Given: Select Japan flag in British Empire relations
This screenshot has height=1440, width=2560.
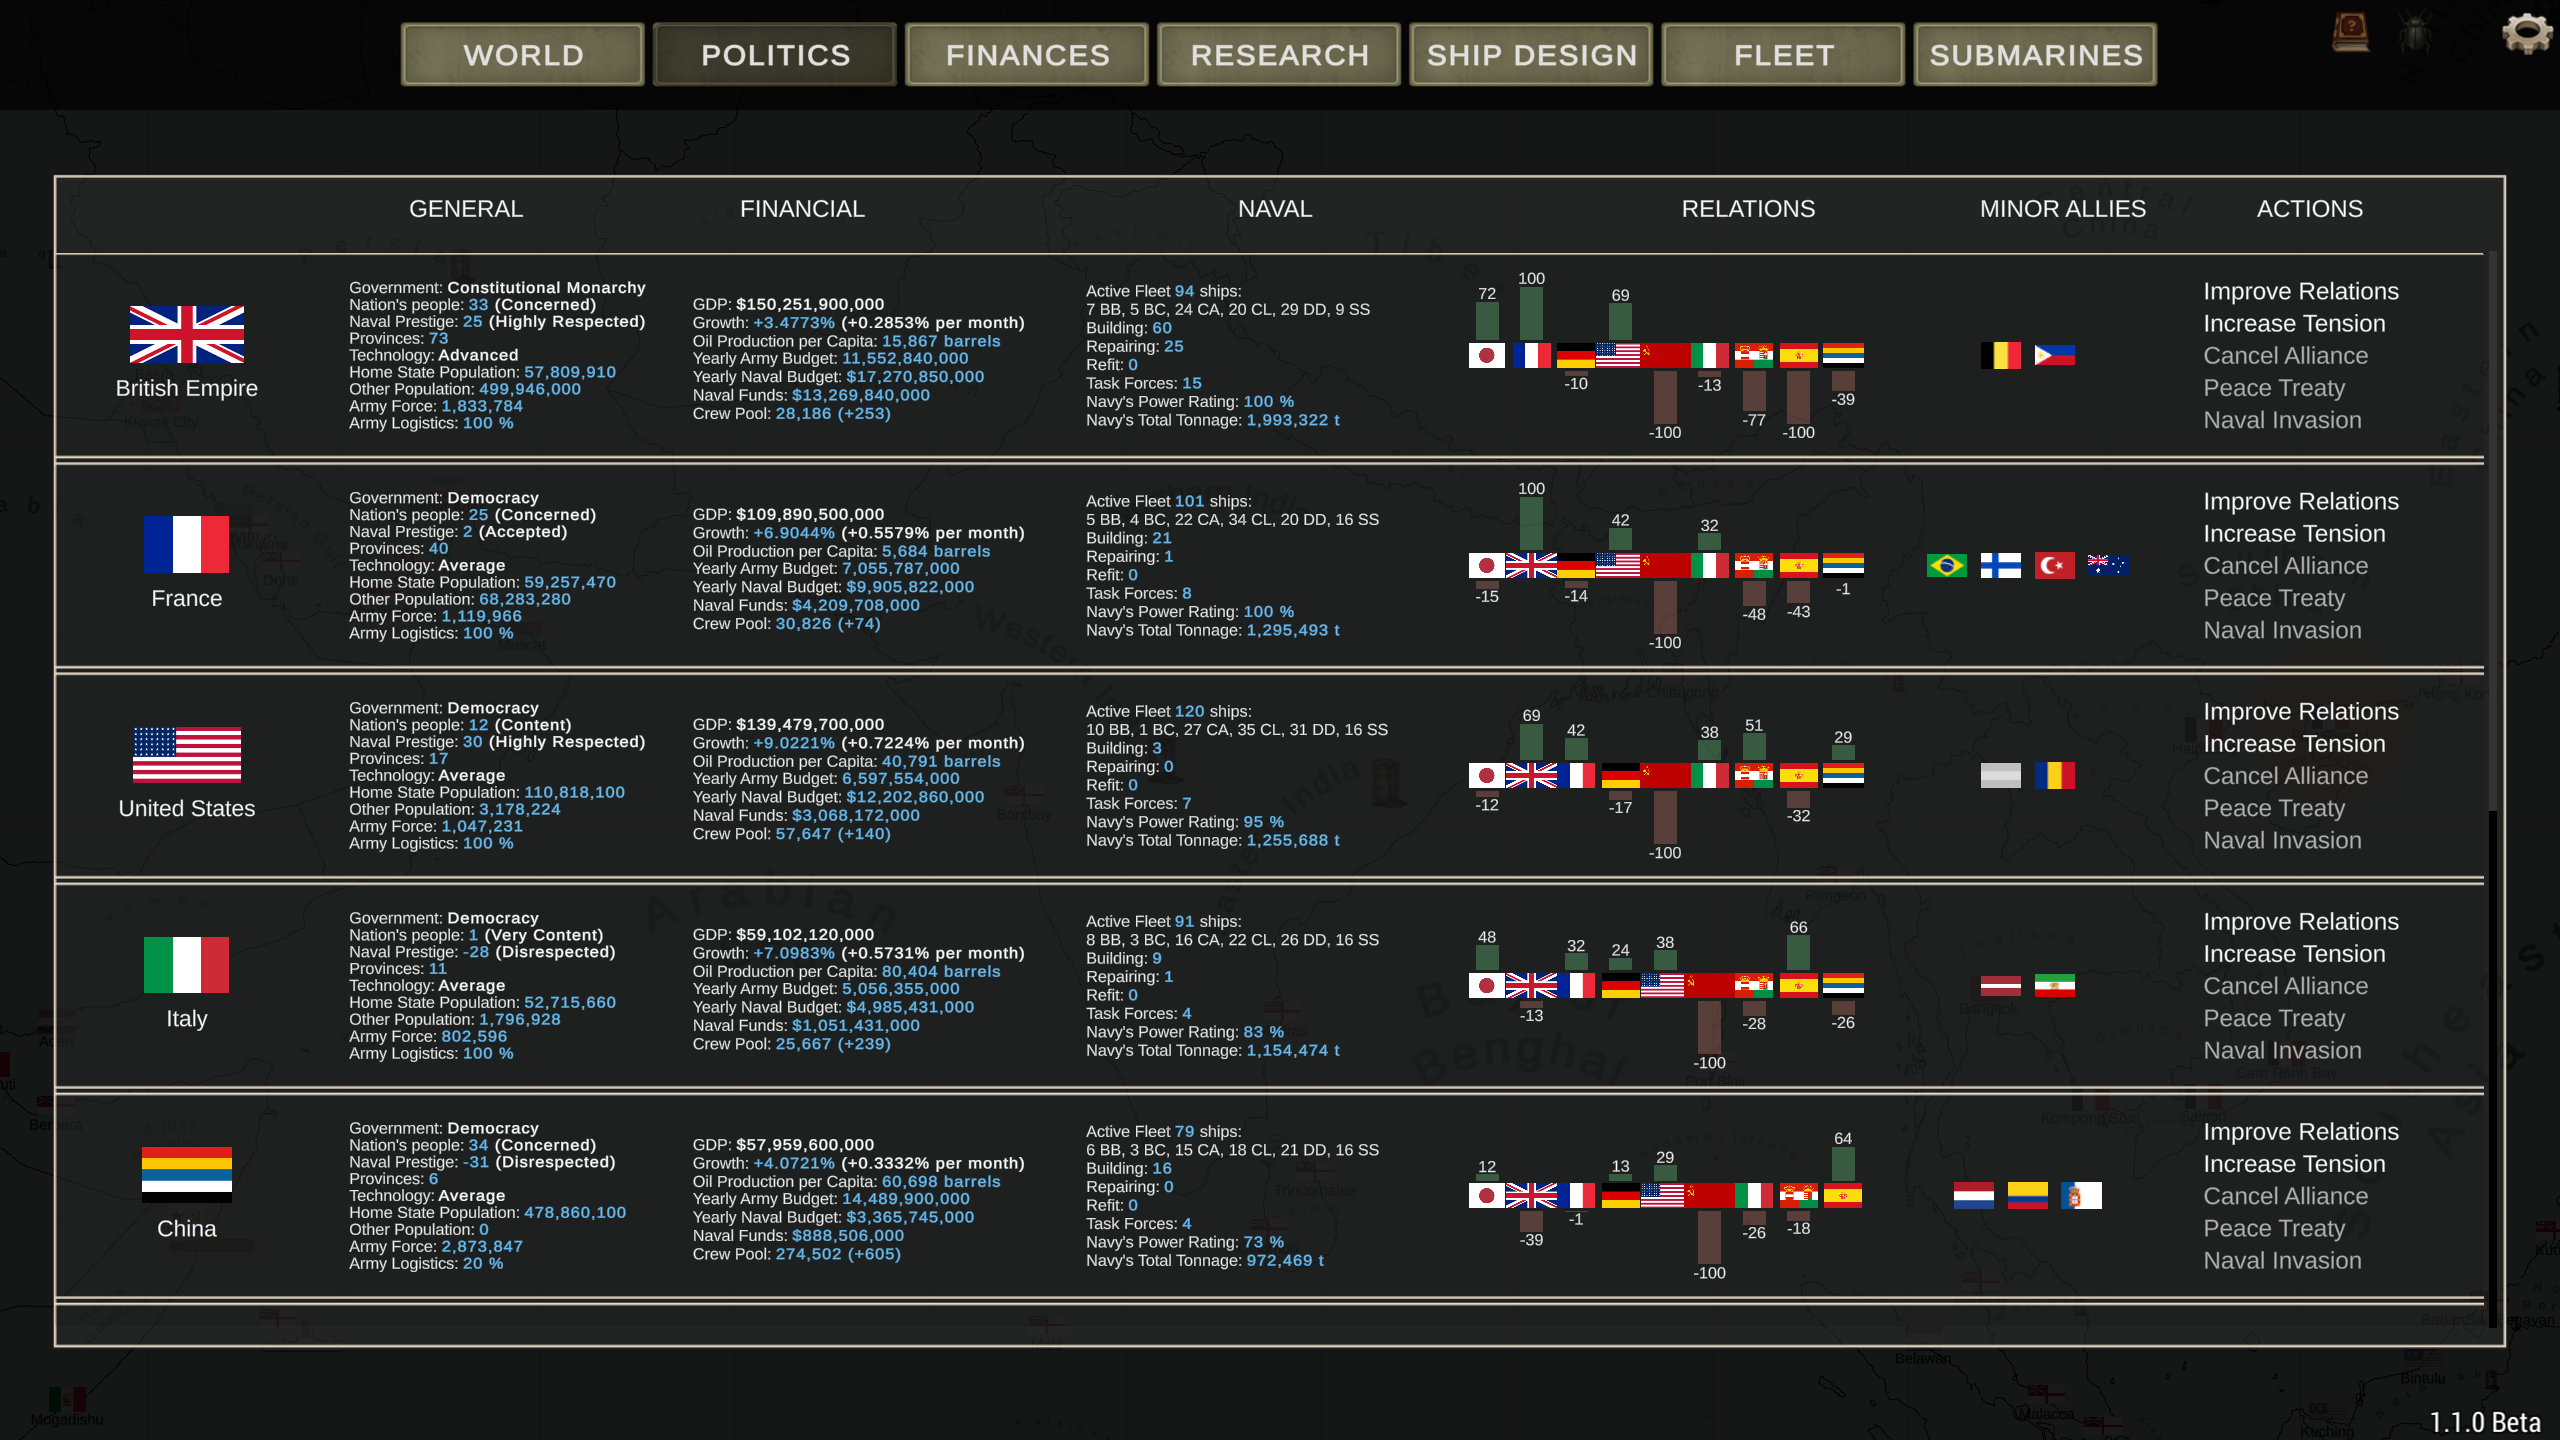Looking at the screenshot, I should point(1487,355).
